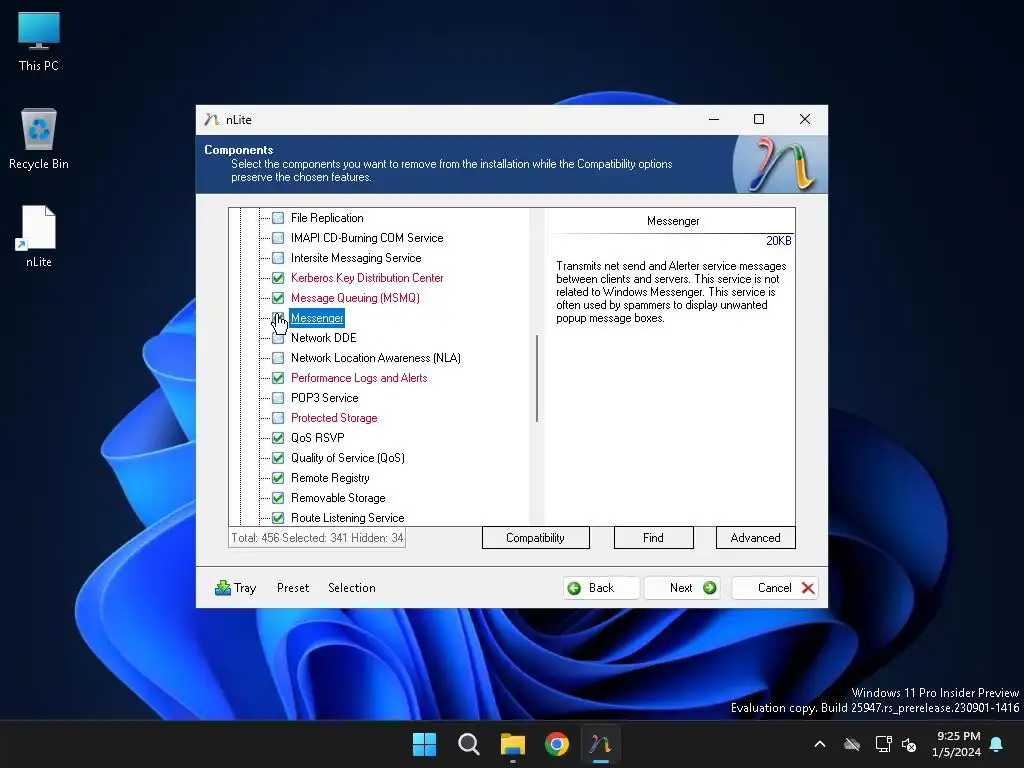Viewport: 1024px width, 768px height.
Task: Check the POP3 Service checkbox
Action: [x=278, y=398]
